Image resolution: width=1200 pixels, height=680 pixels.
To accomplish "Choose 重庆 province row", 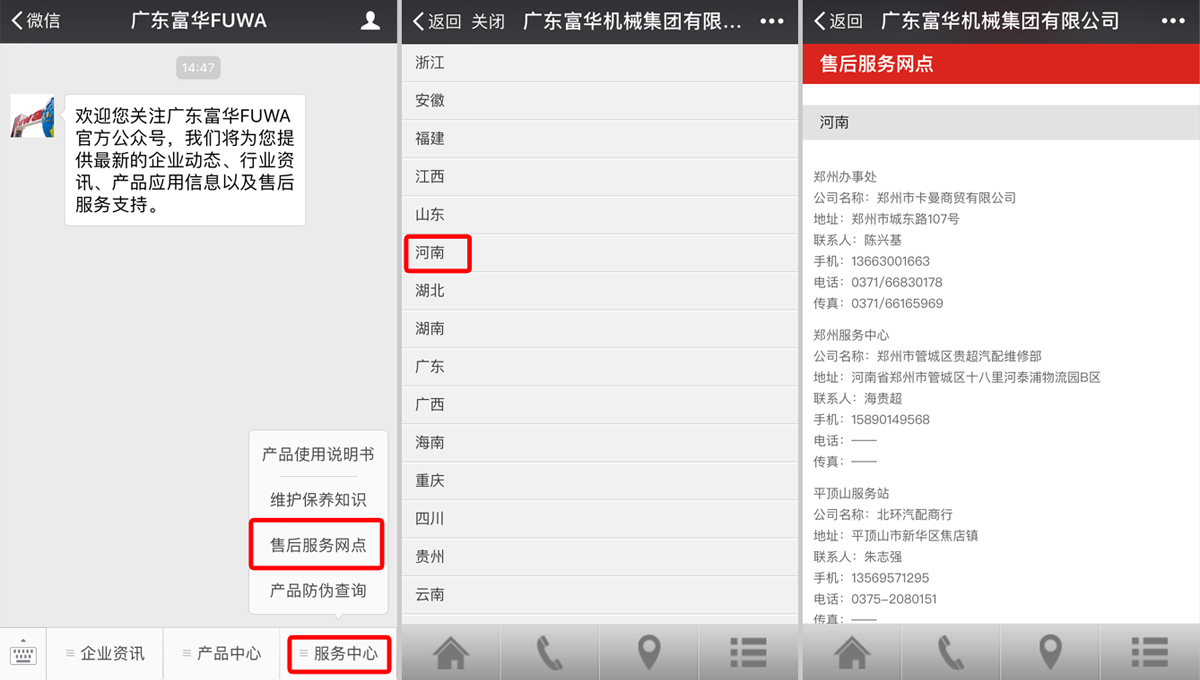I will [x=600, y=481].
